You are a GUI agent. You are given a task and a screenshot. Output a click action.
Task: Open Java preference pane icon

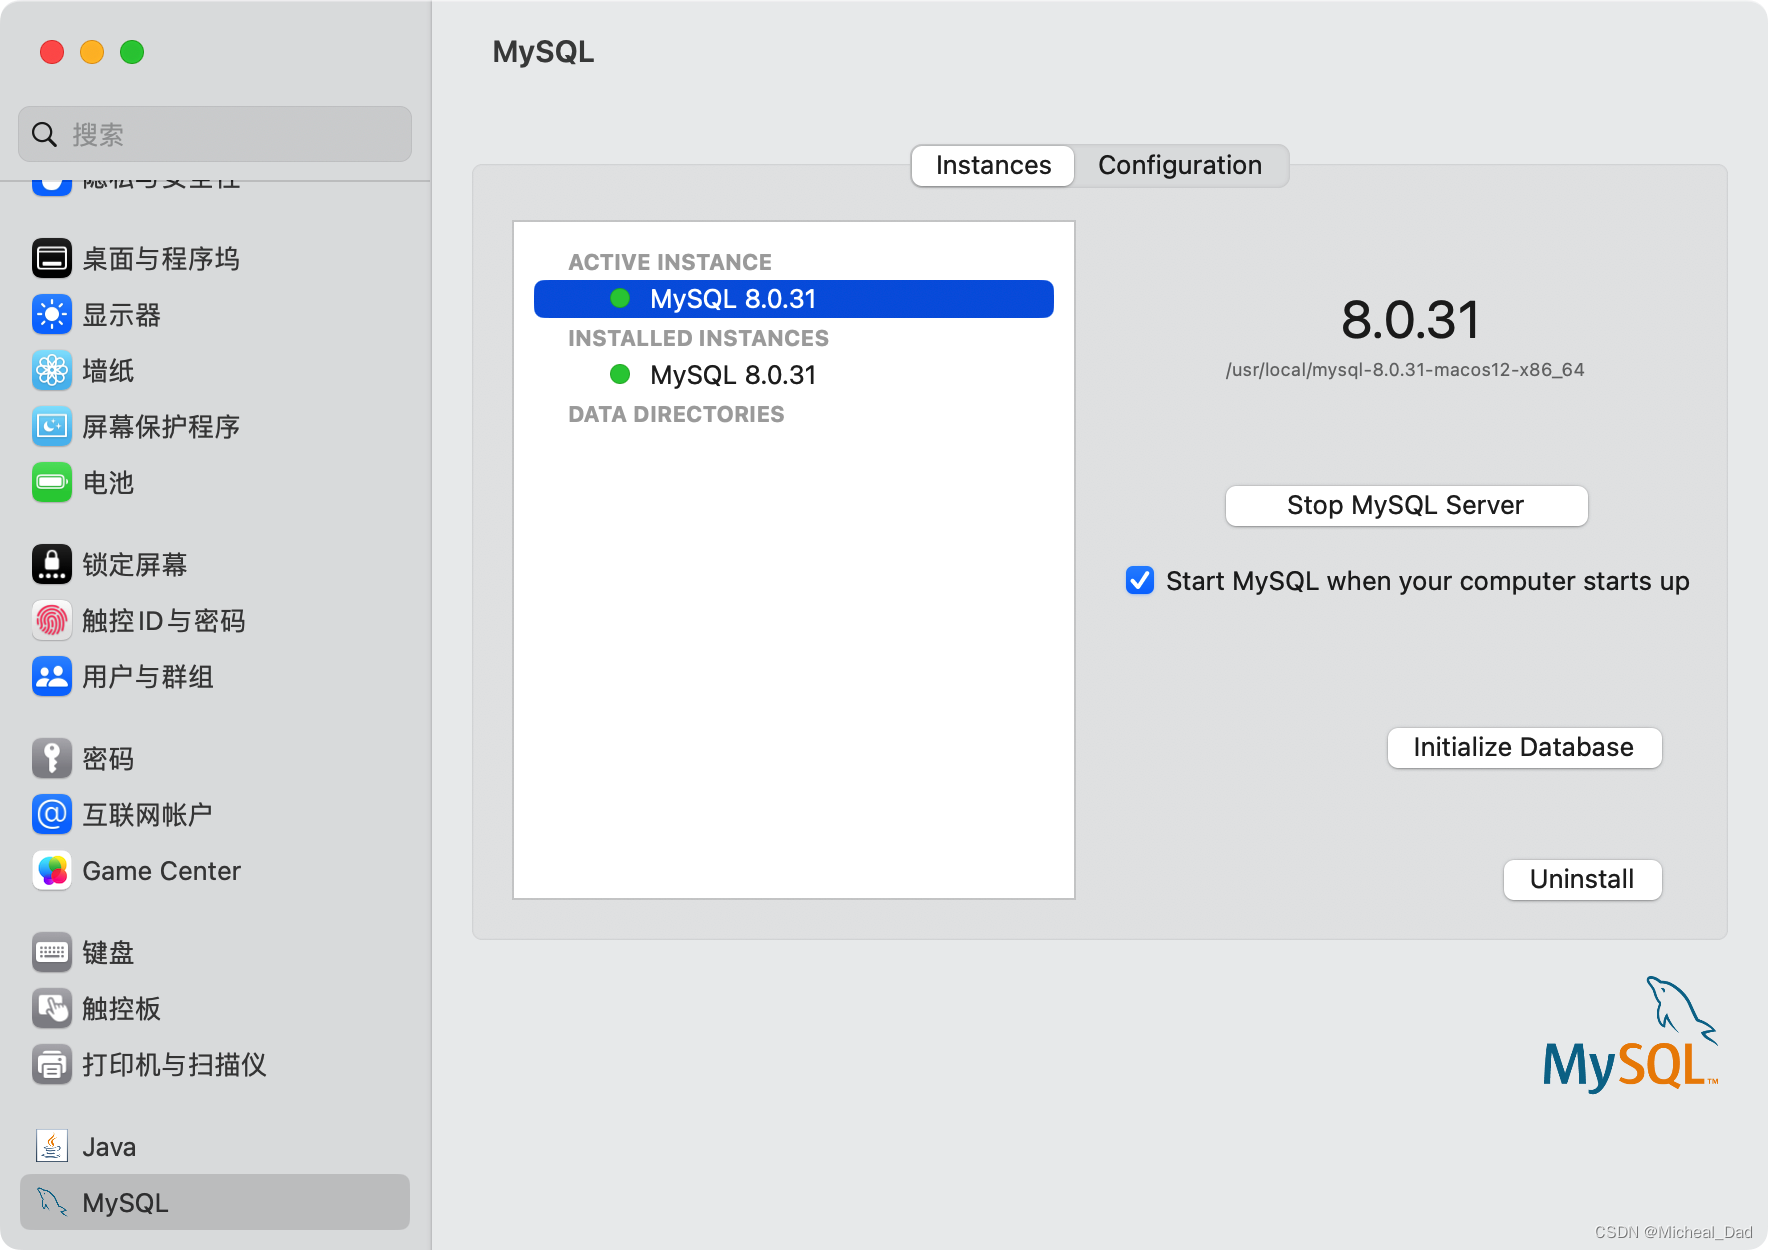click(x=52, y=1147)
